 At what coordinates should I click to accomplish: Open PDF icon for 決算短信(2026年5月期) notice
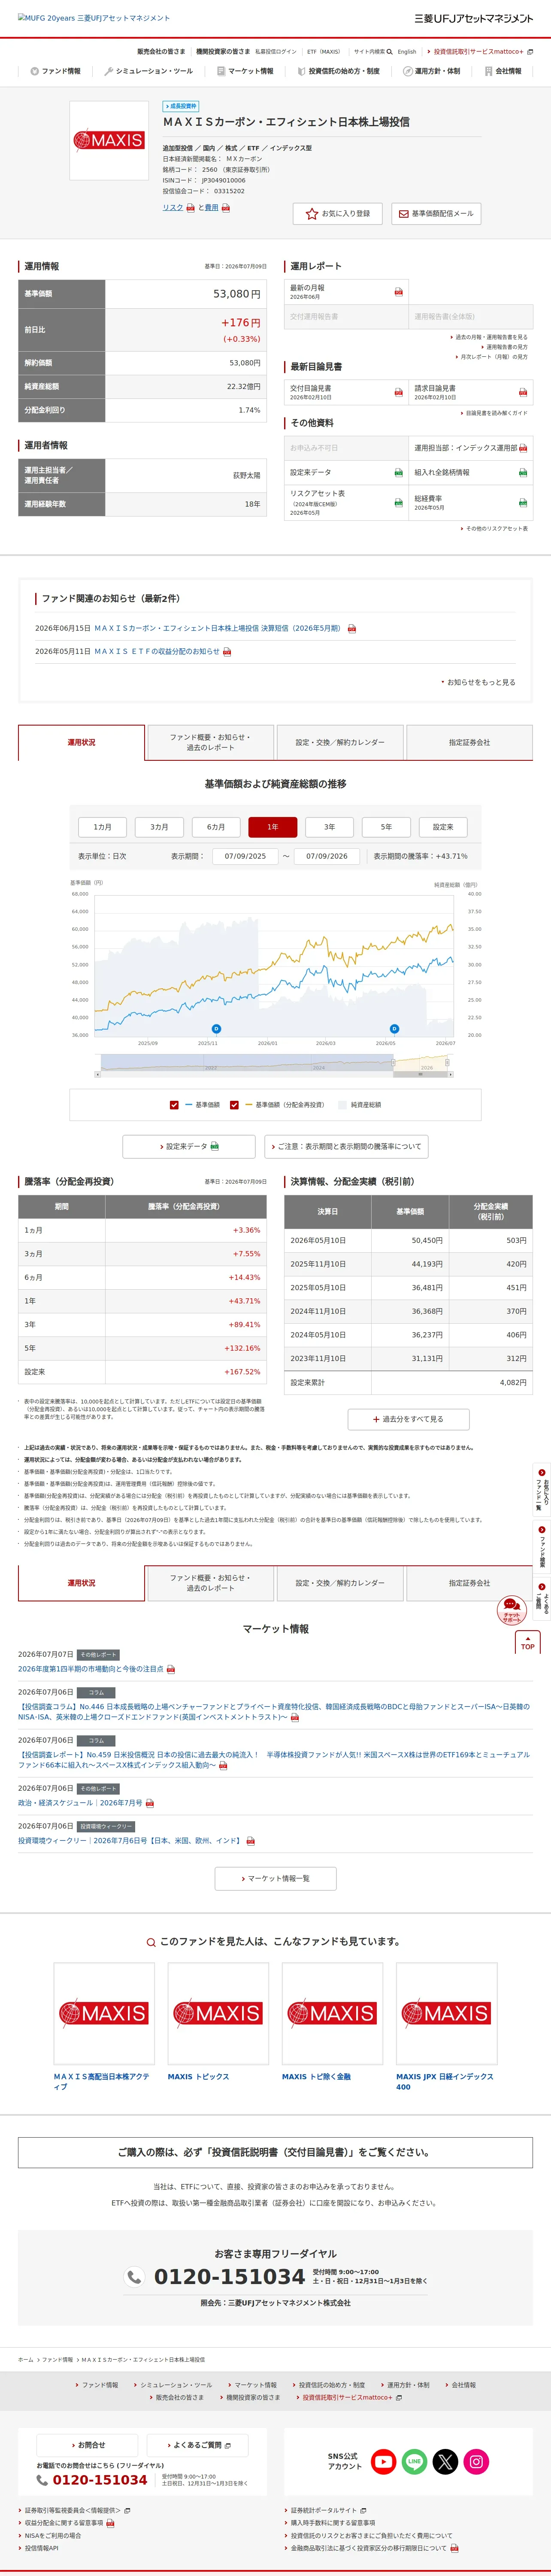tap(352, 629)
